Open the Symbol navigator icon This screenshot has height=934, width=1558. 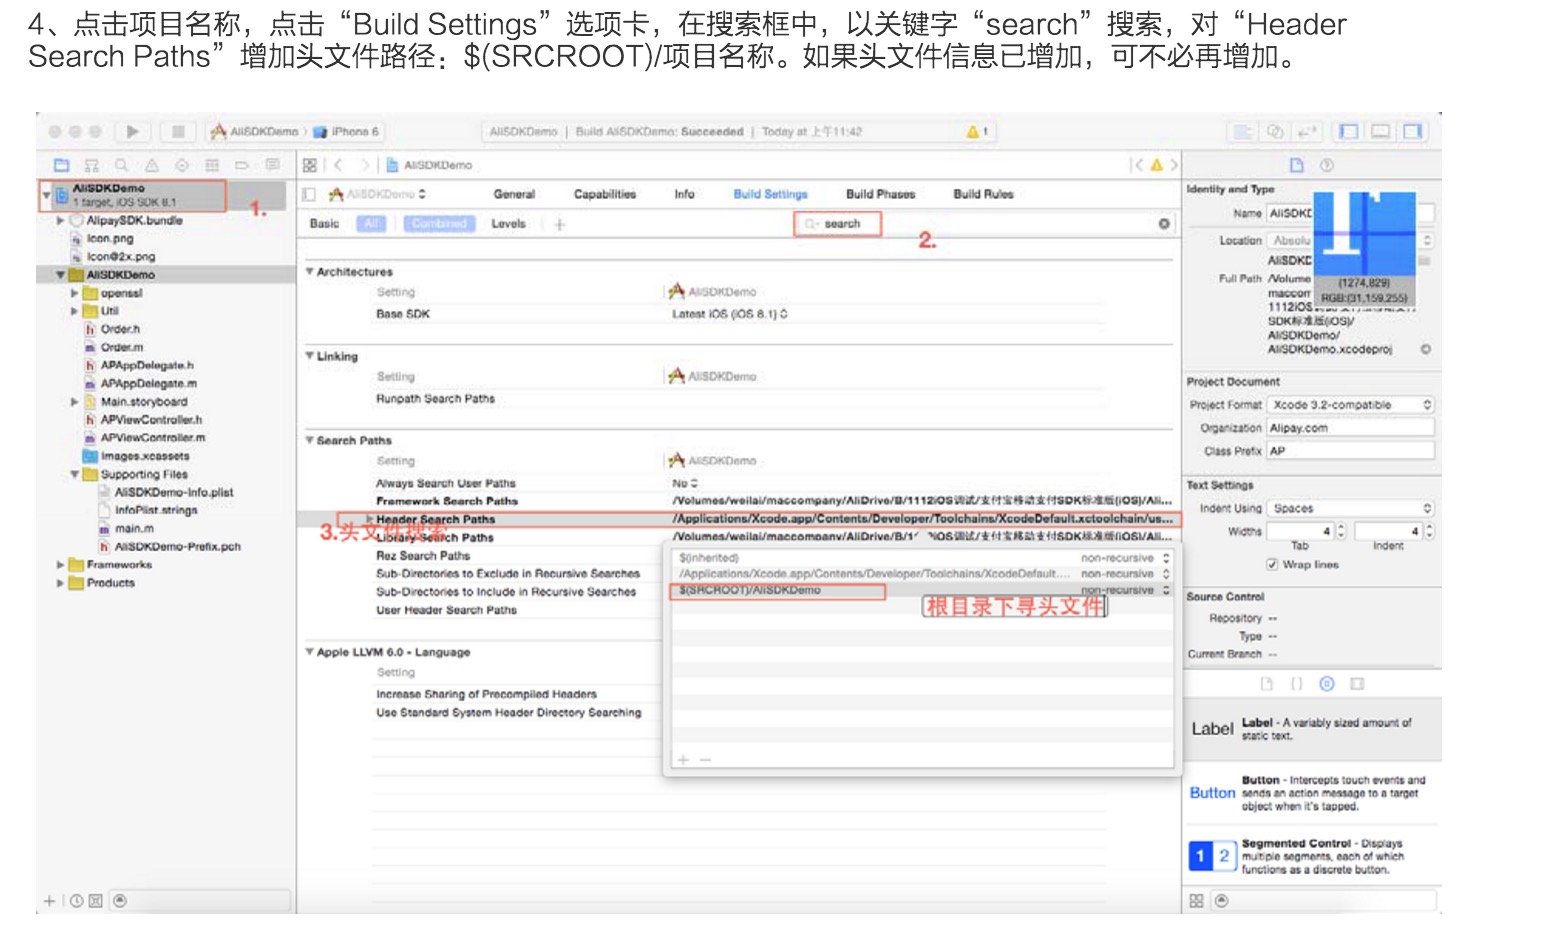[x=92, y=165]
